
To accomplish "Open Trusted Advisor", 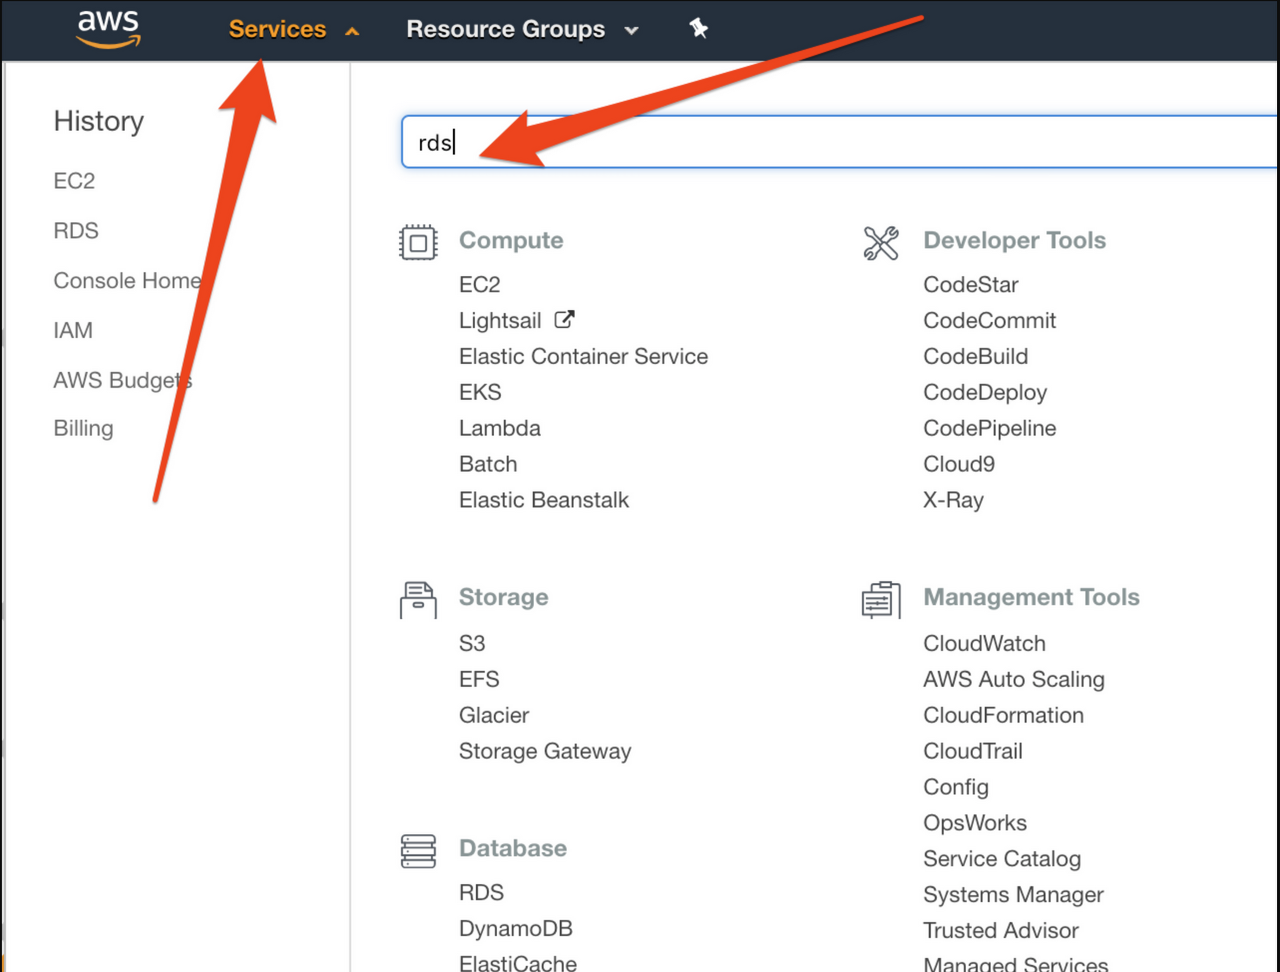I will coord(1001,932).
